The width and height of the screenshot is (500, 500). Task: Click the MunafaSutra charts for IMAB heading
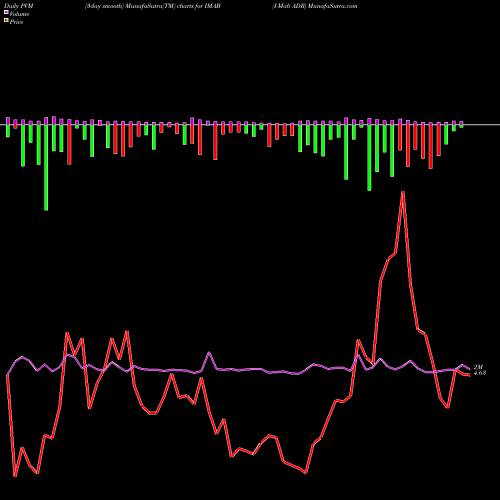(x=152, y=6)
